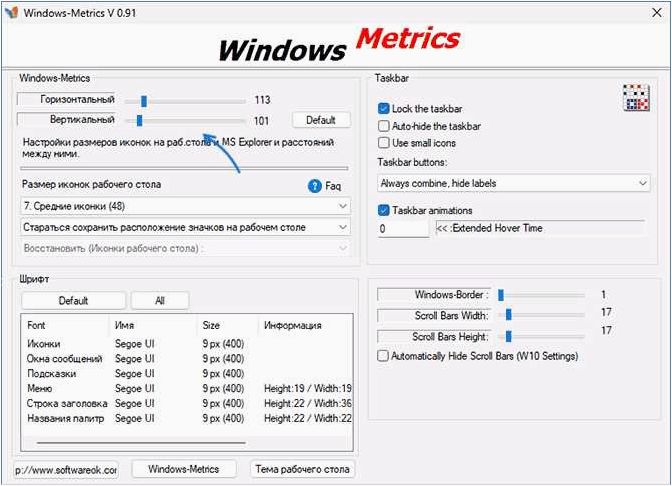Toggle Taskbar animations checkbox
The height and width of the screenshot is (486, 672).
tap(384, 210)
